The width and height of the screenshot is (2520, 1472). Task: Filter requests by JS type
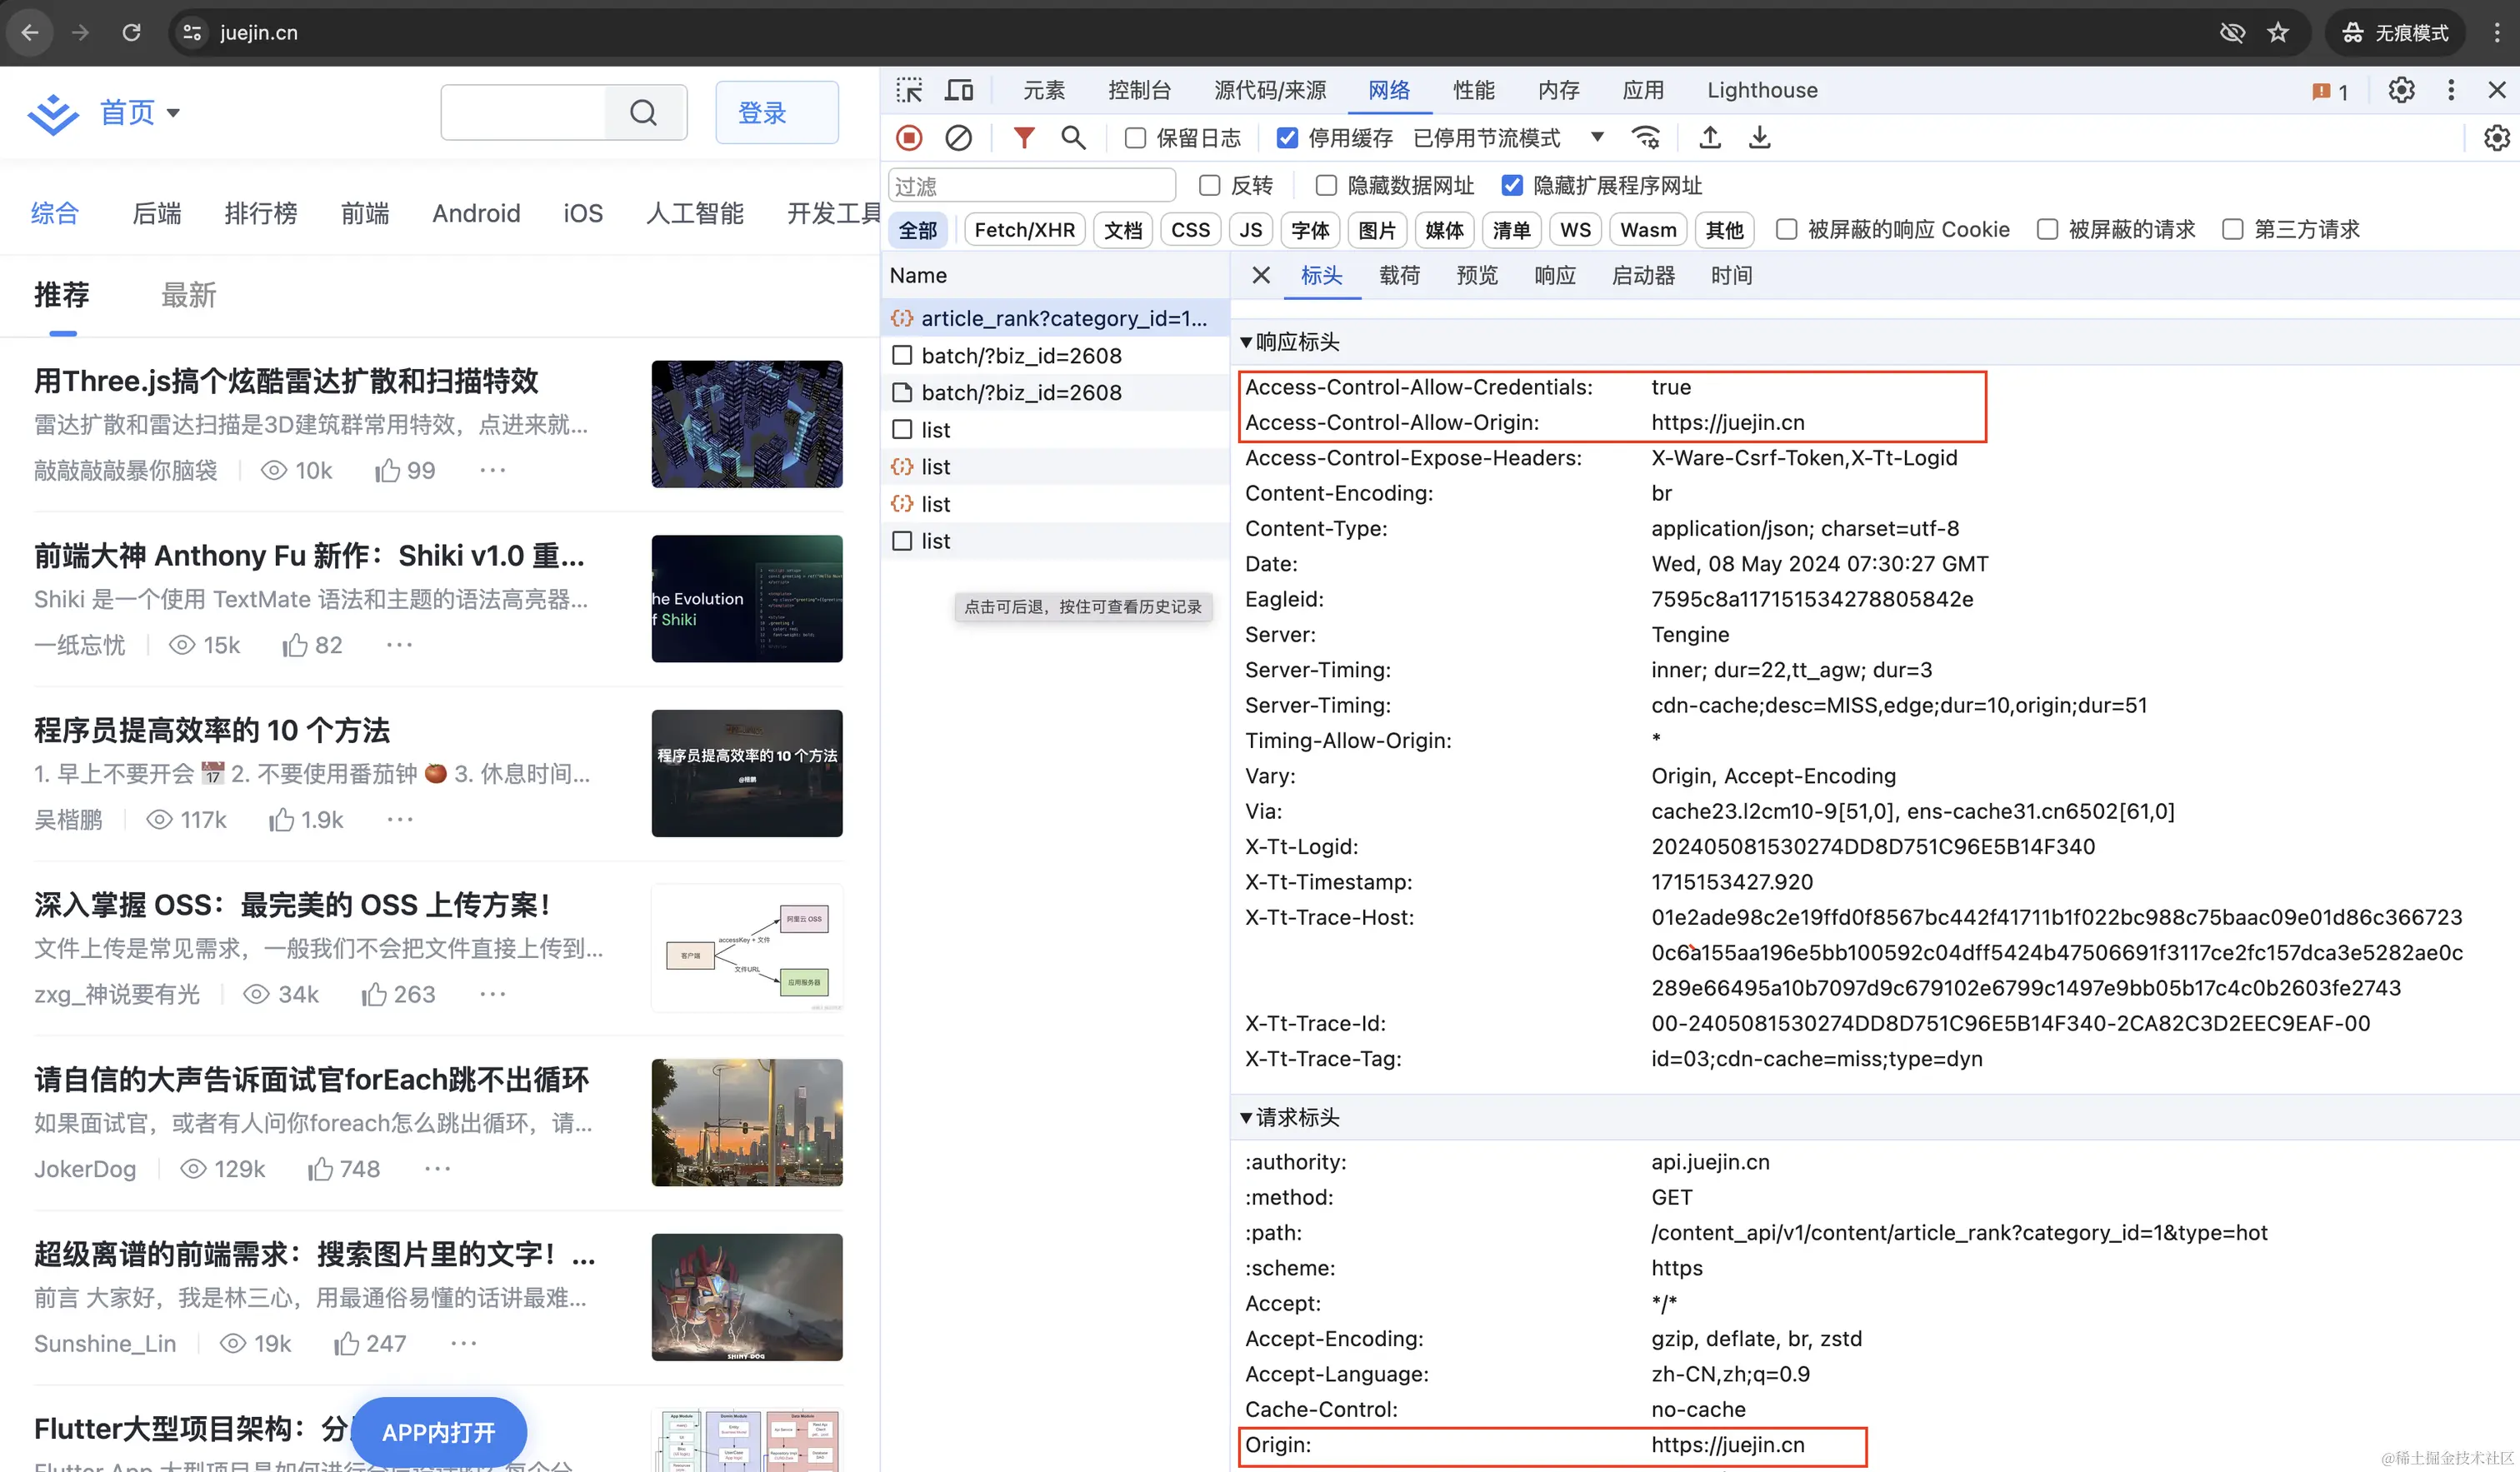pos(1251,230)
